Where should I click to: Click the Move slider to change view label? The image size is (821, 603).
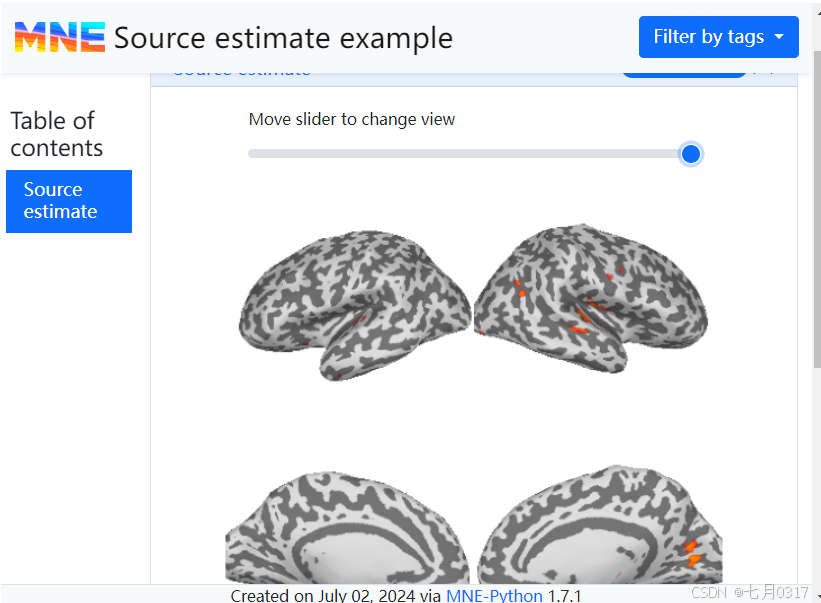[352, 119]
